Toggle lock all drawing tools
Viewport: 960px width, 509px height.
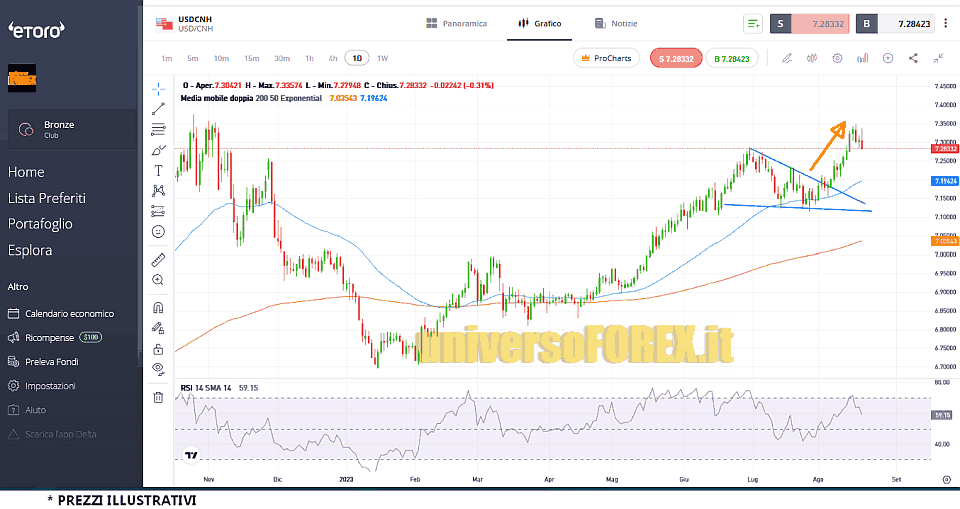[158, 349]
